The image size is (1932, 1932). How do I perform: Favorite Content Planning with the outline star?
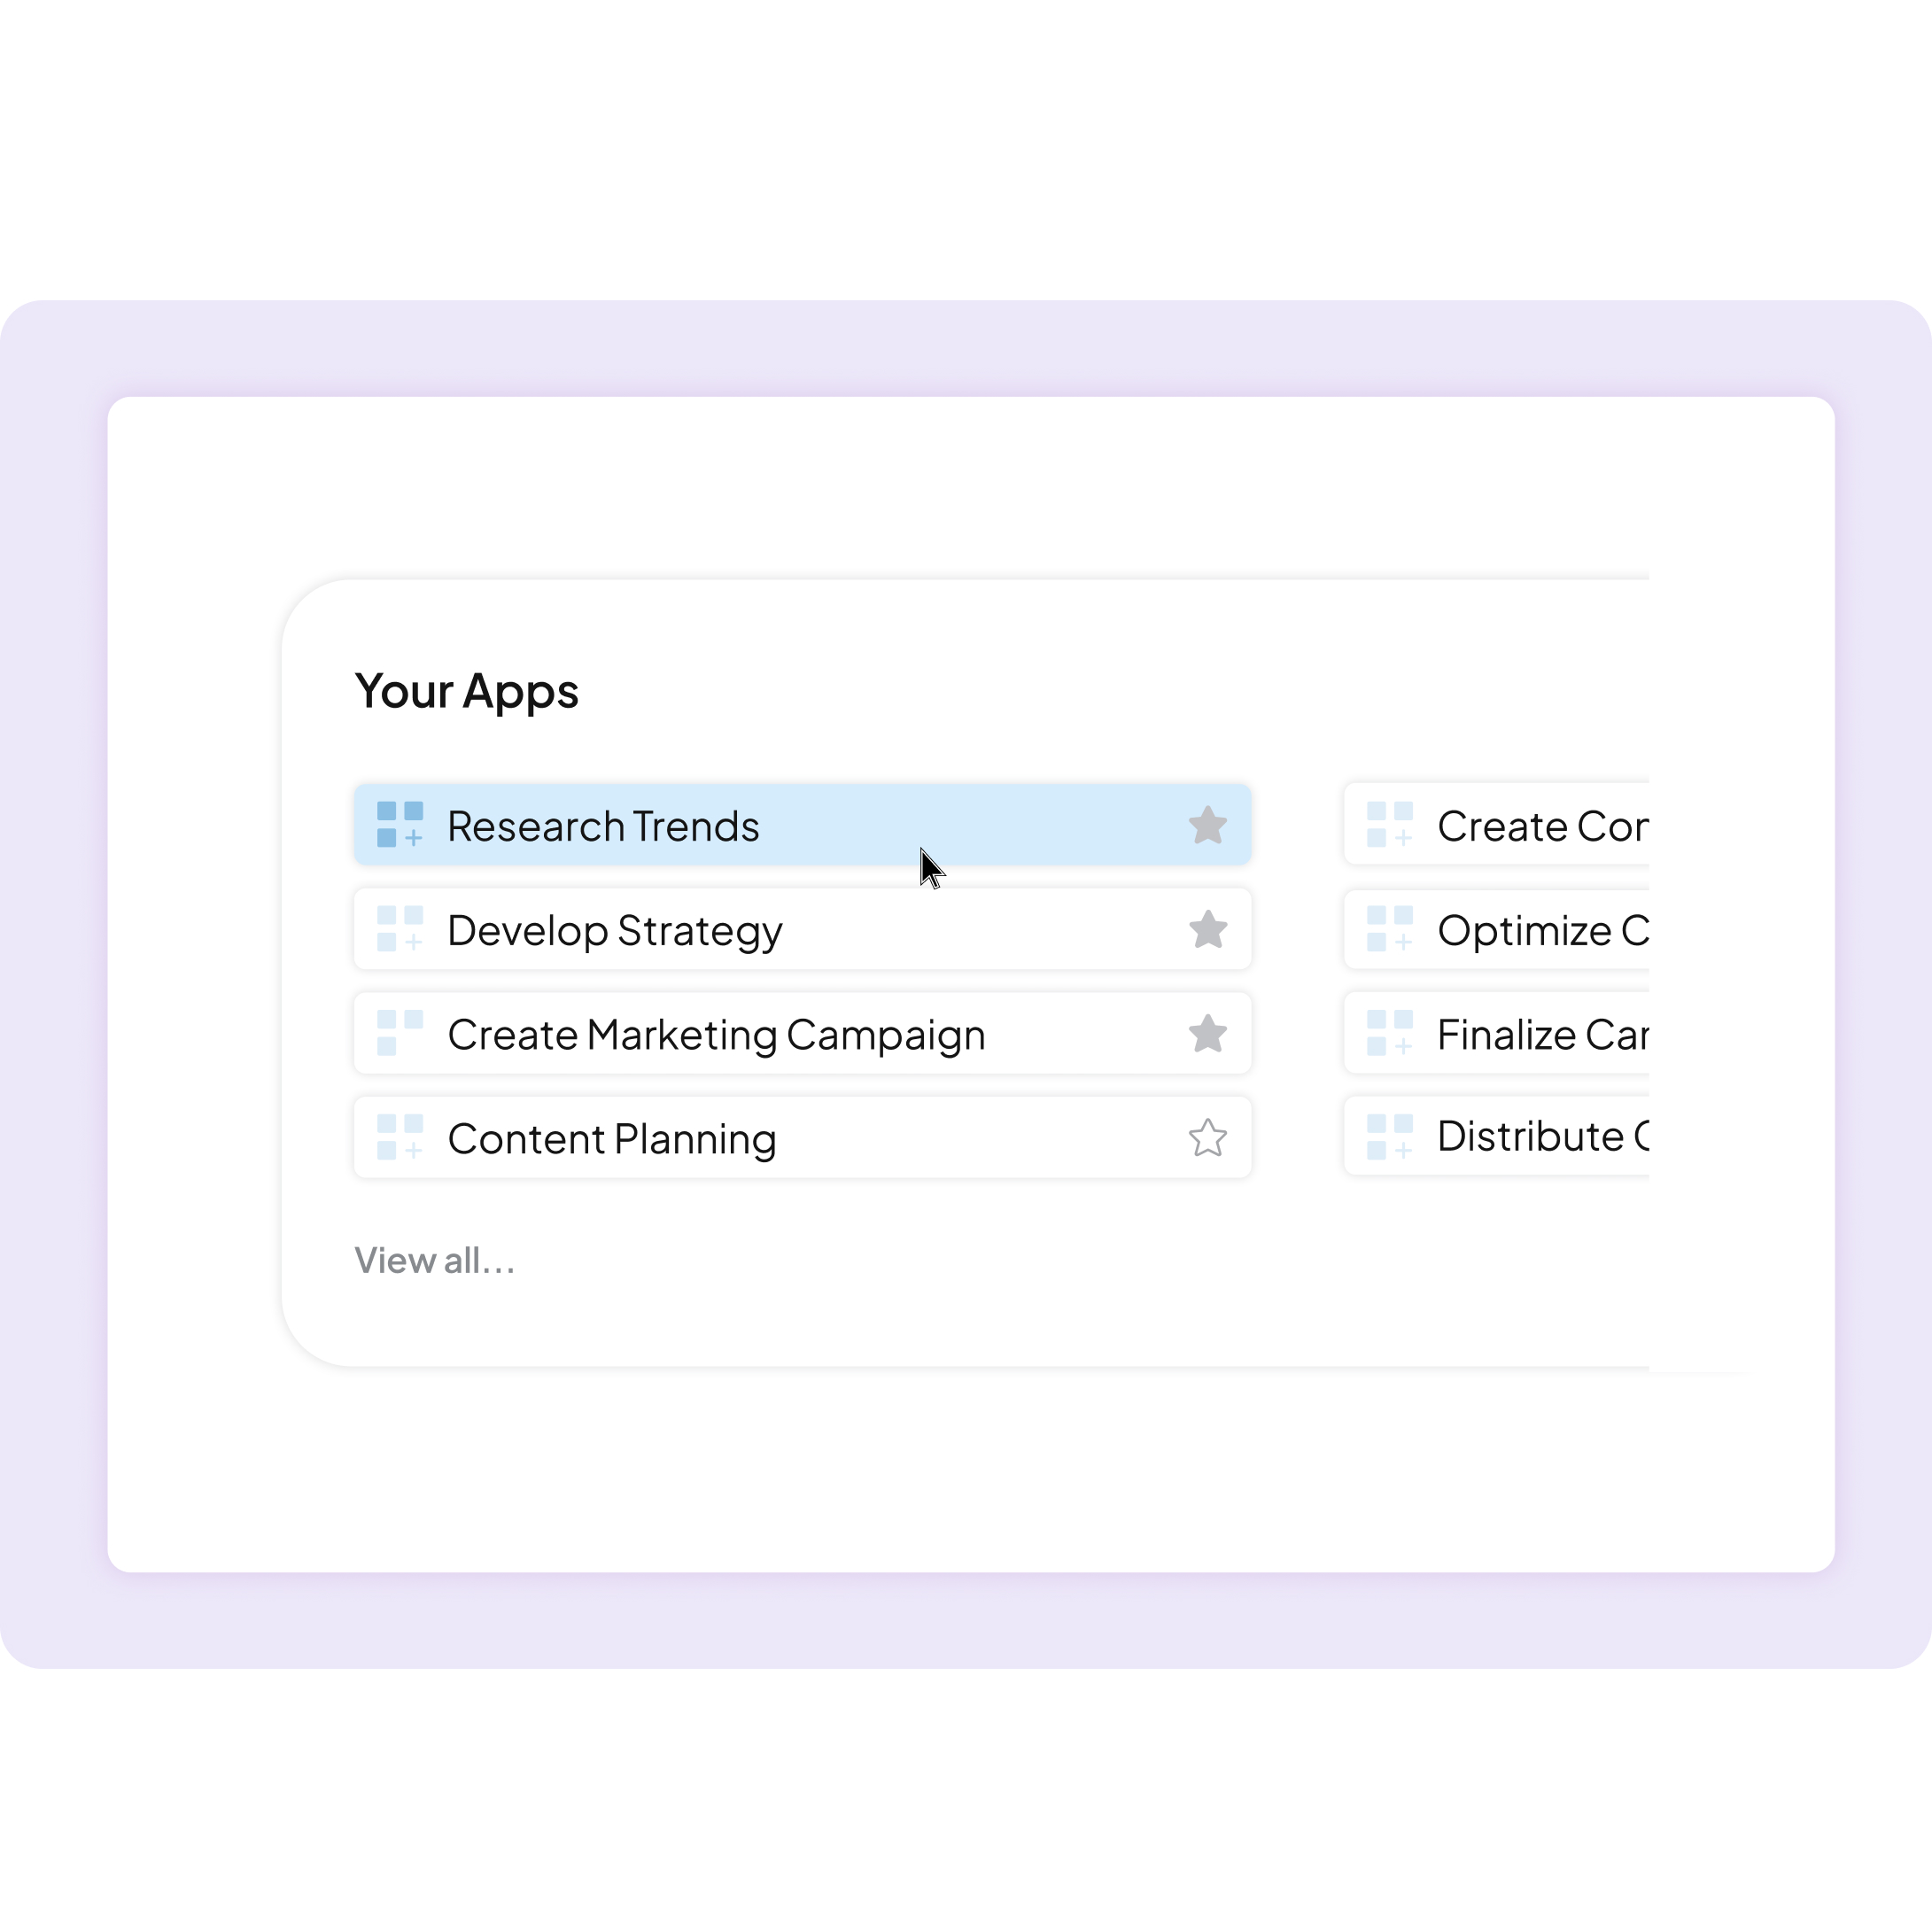pos(1208,1137)
